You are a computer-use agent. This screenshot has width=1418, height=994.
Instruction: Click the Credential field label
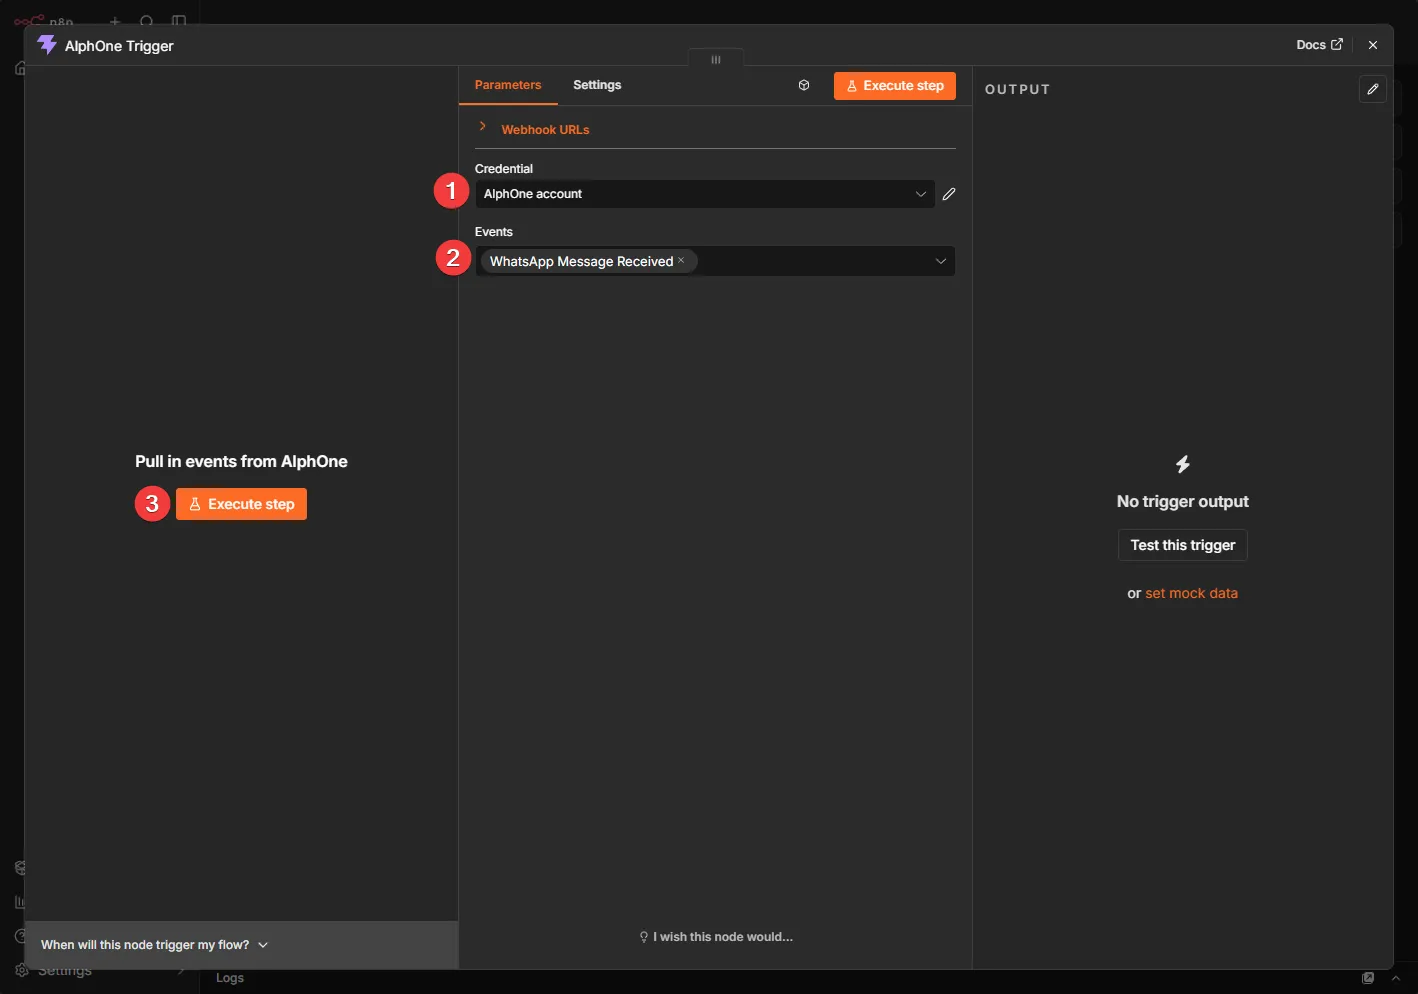tap(504, 169)
